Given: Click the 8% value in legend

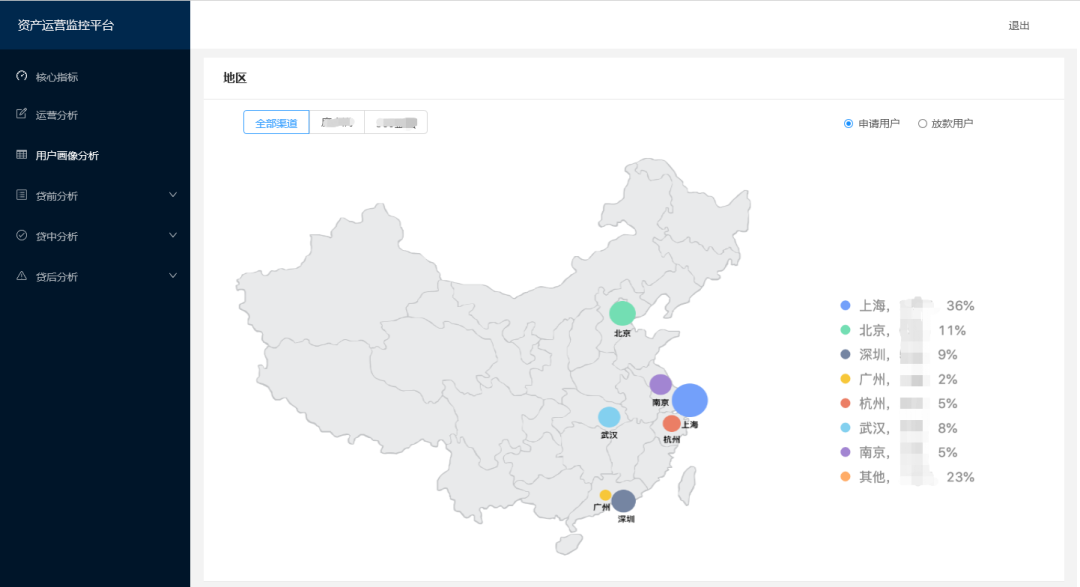Looking at the screenshot, I should (948, 429).
